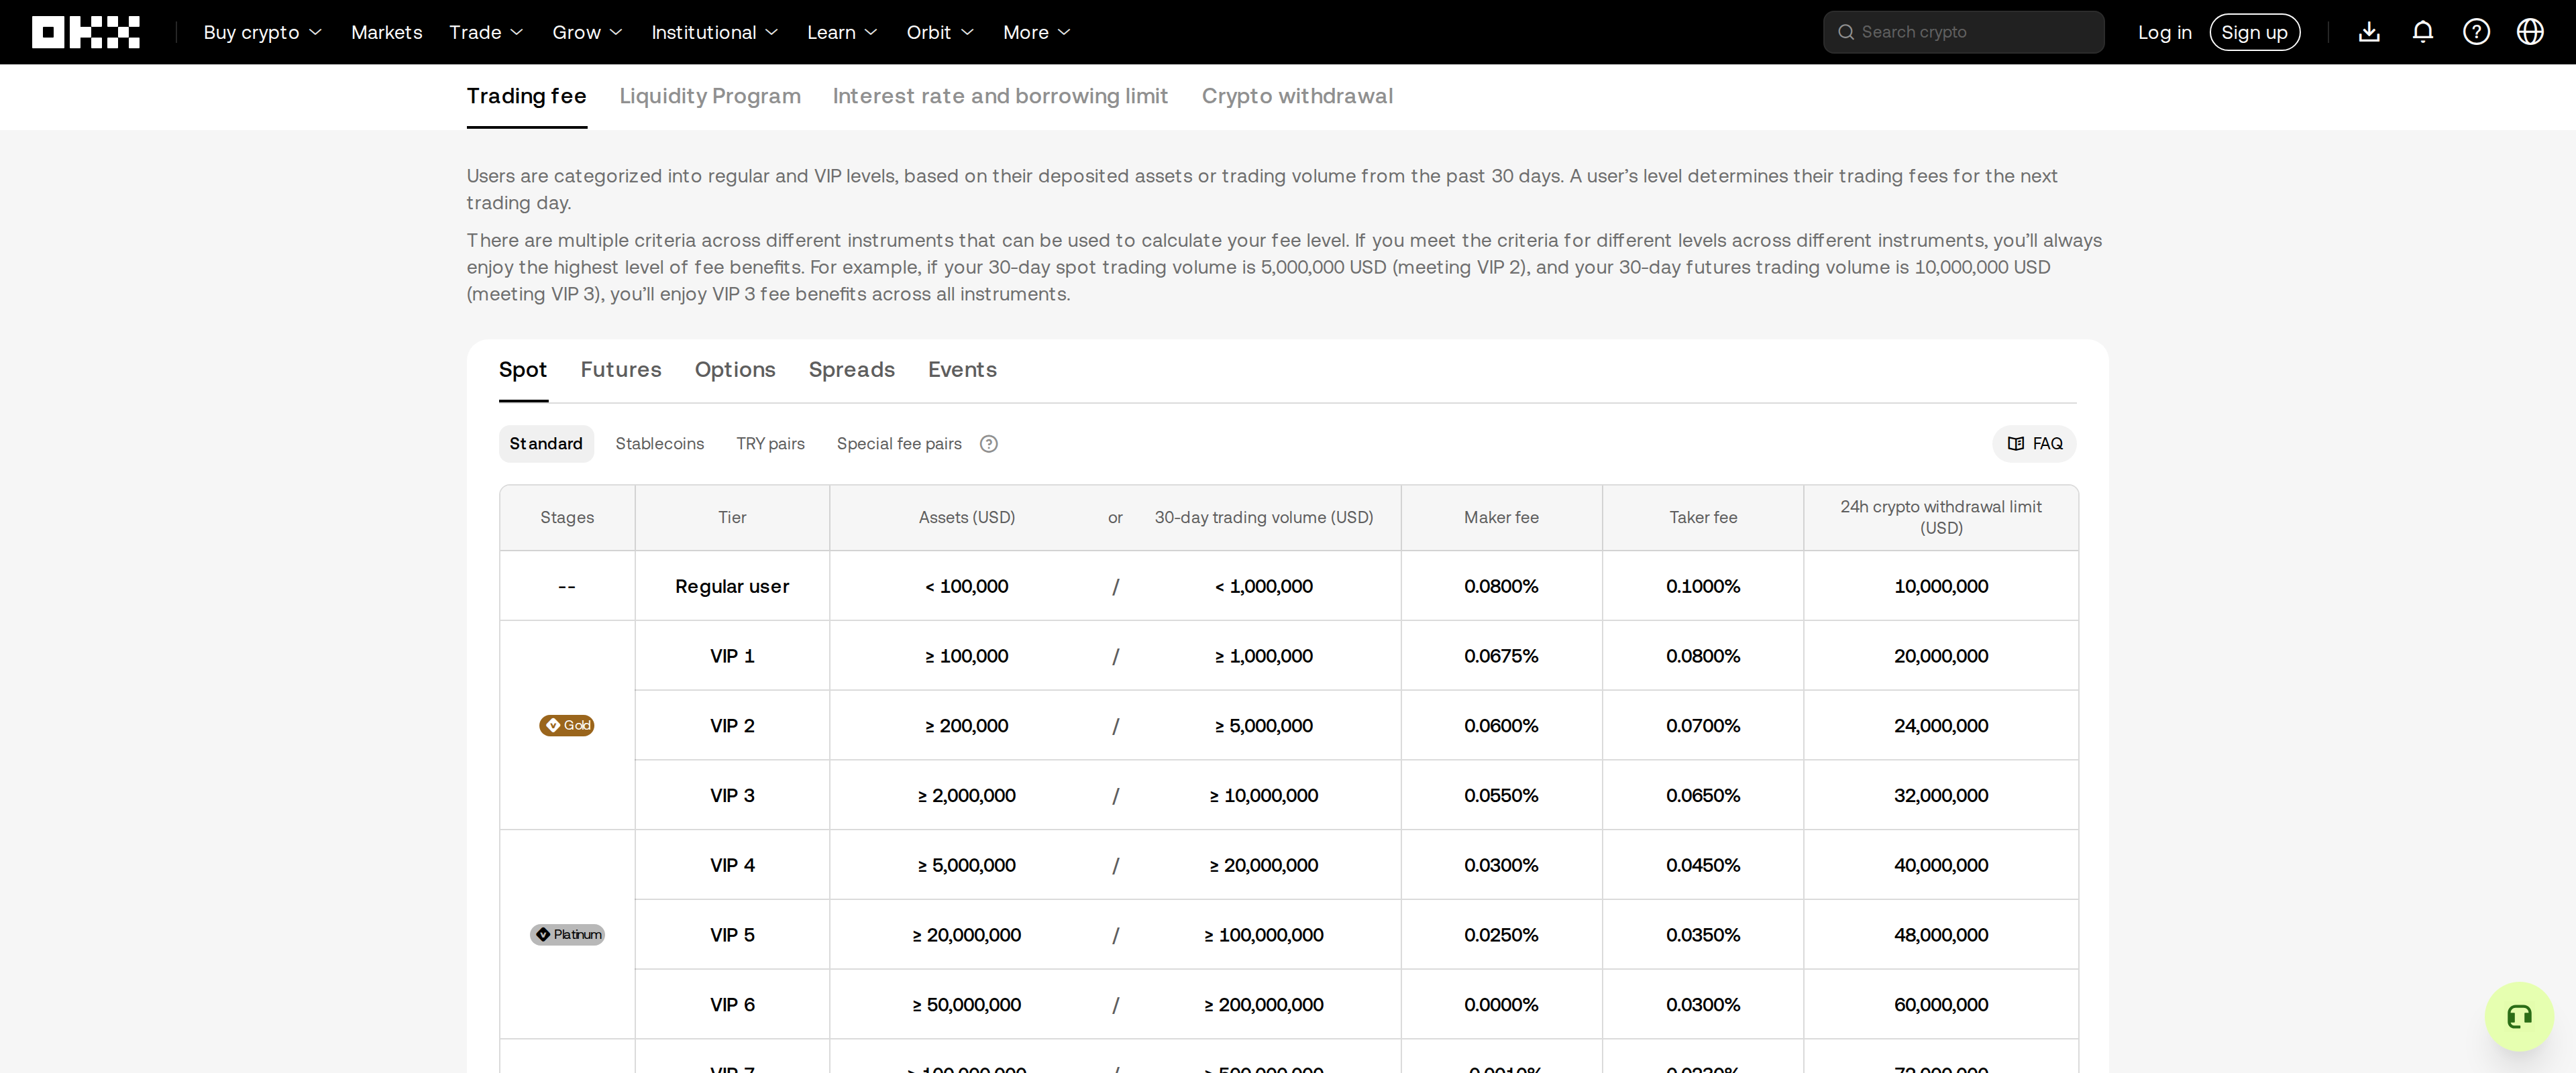This screenshot has height=1073, width=2576.
Task: Click the Taker fee column header
Action: 1703,518
